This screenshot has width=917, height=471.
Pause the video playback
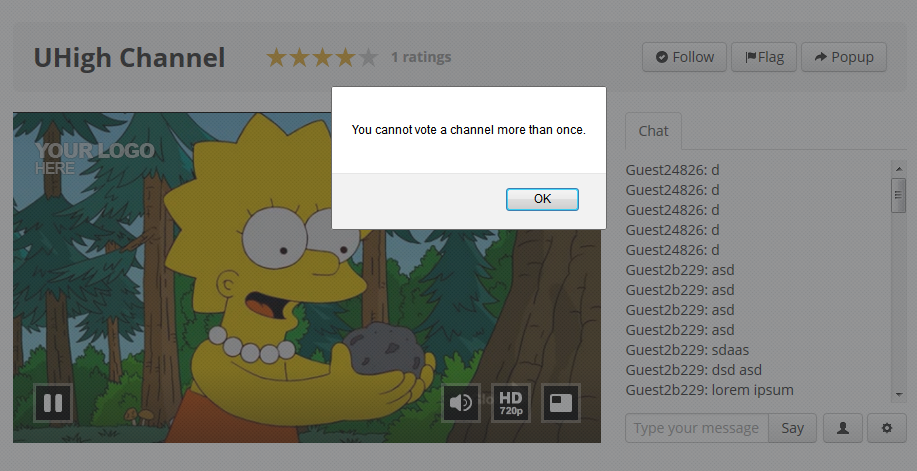point(53,403)
